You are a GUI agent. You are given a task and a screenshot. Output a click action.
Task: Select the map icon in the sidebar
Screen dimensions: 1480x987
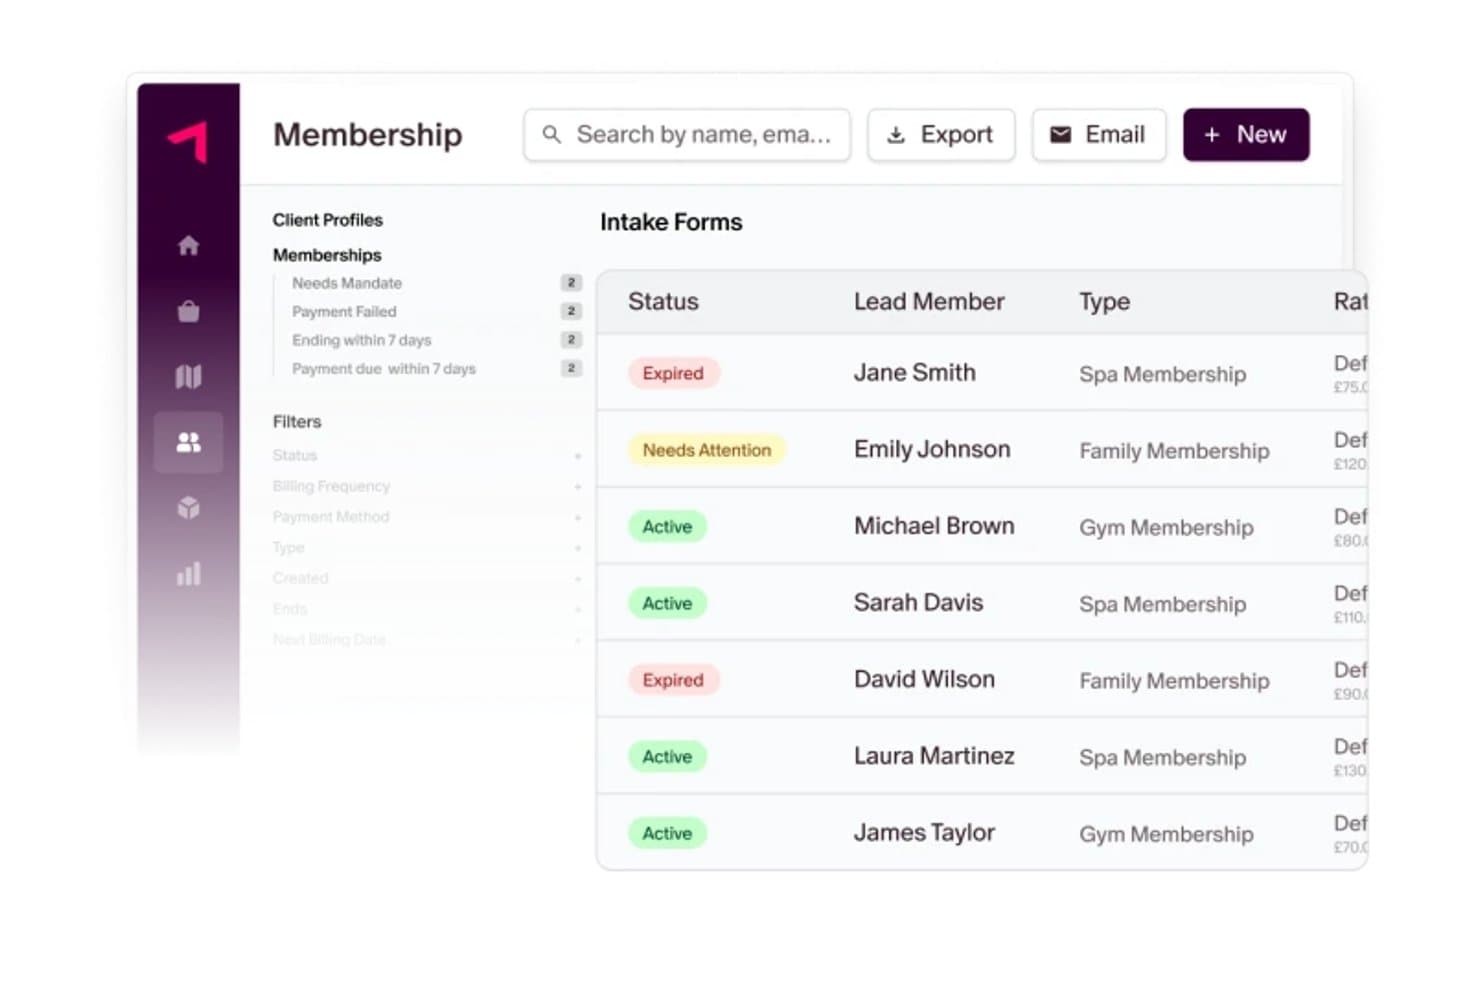click(188, 376)
